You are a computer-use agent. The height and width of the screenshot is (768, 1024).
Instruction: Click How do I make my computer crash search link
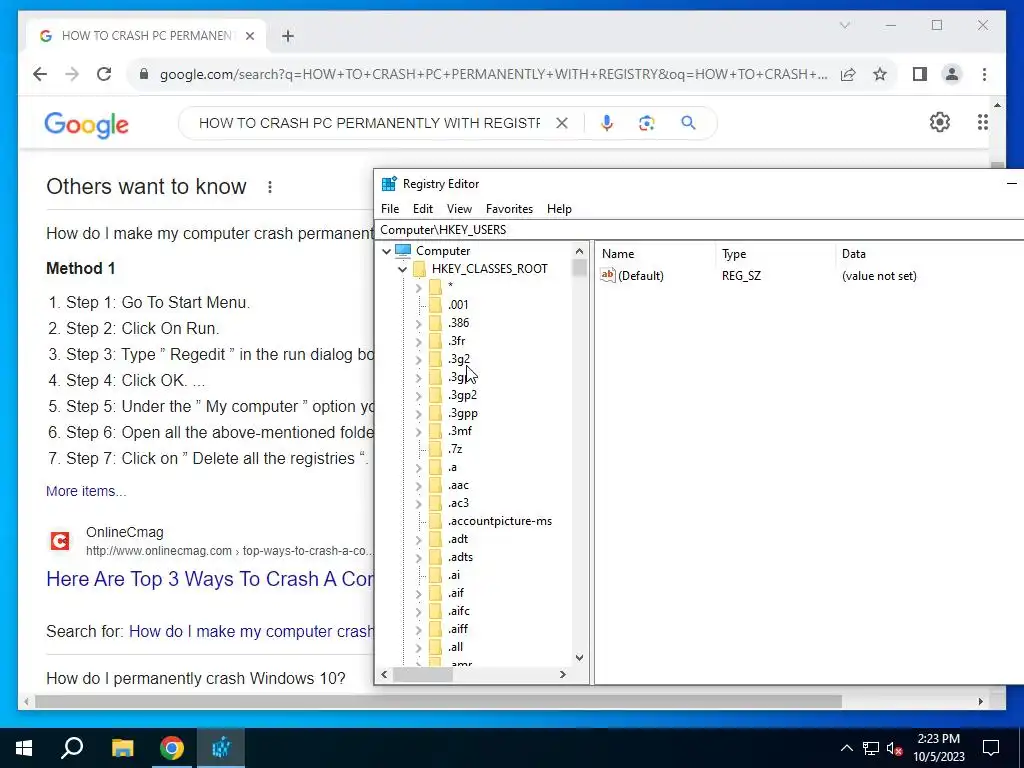click(x=251, y=632)
